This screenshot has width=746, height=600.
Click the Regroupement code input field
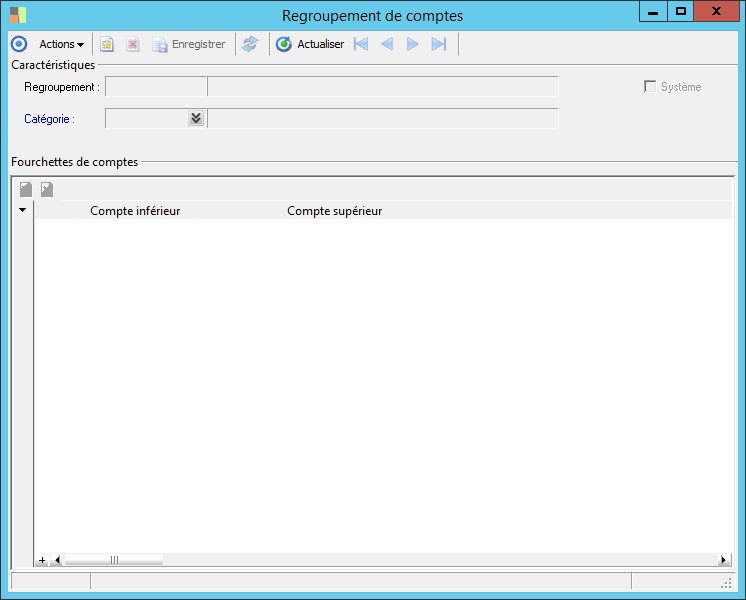coord(156,87)
